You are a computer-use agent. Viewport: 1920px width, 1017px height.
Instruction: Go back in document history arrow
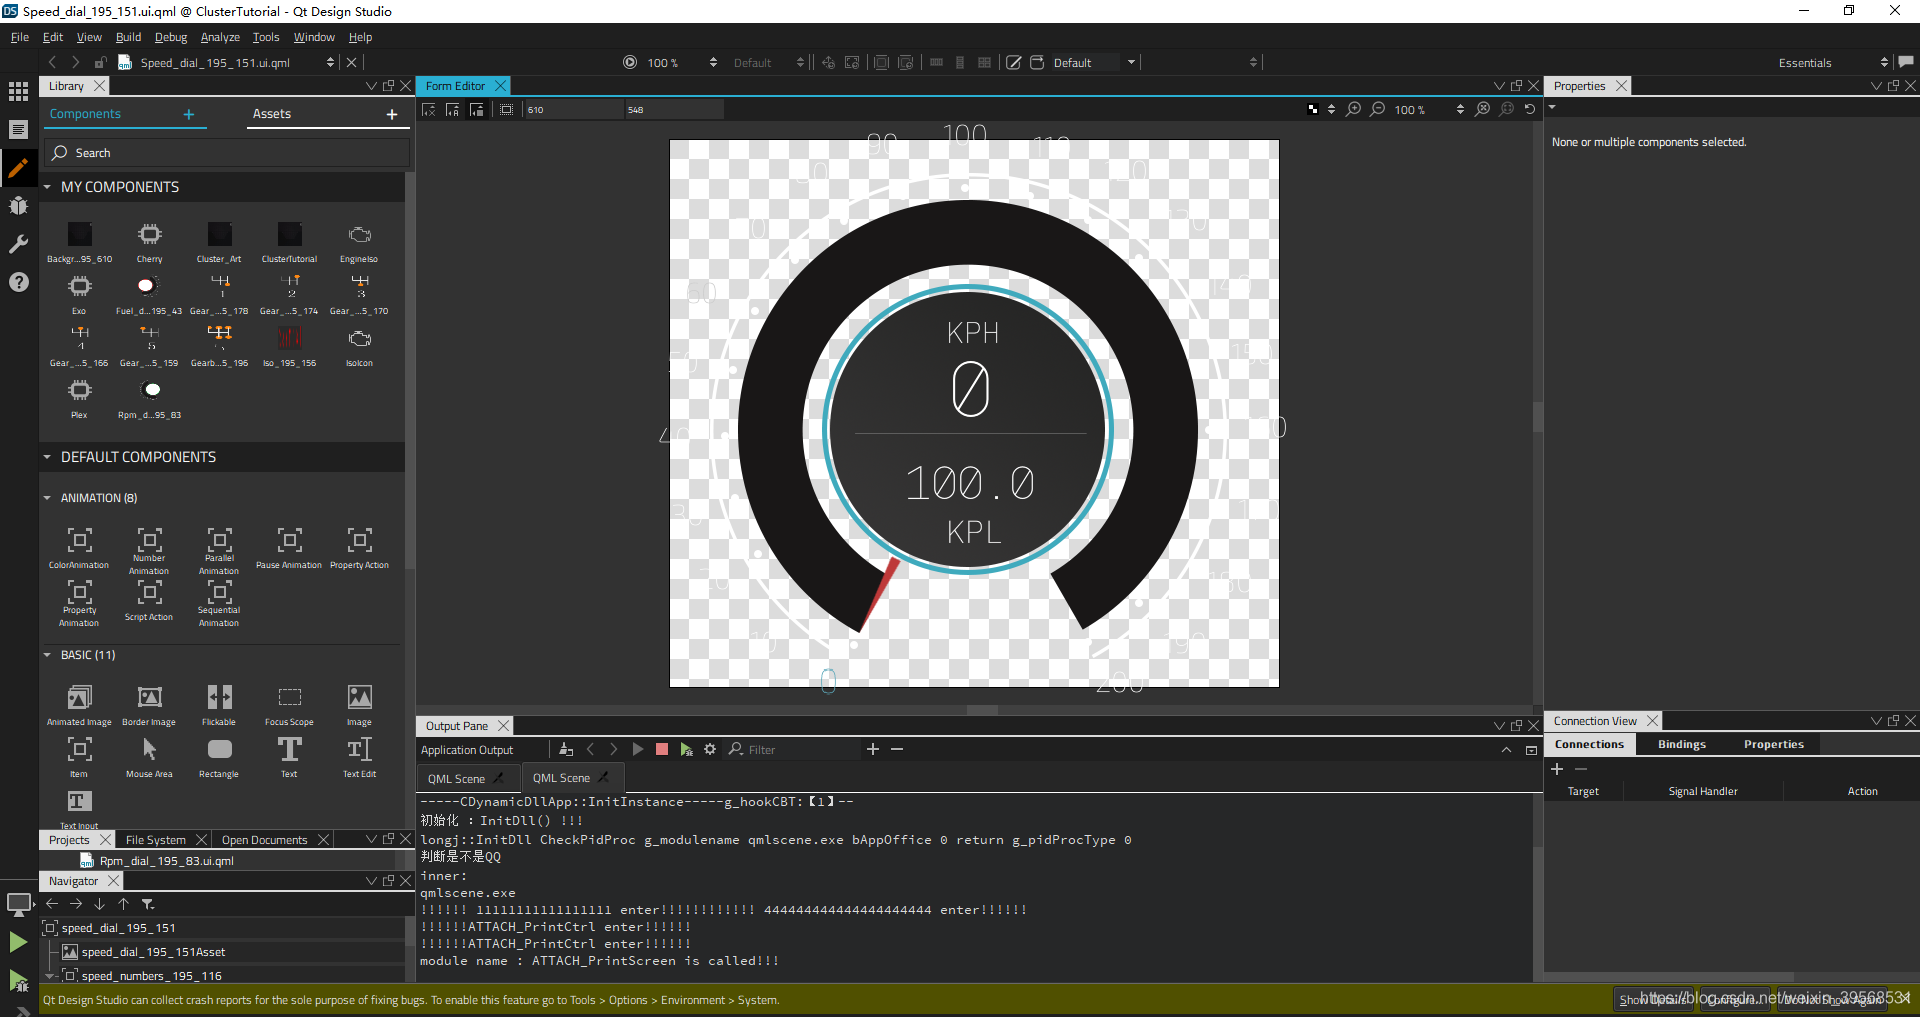point(52,62)
